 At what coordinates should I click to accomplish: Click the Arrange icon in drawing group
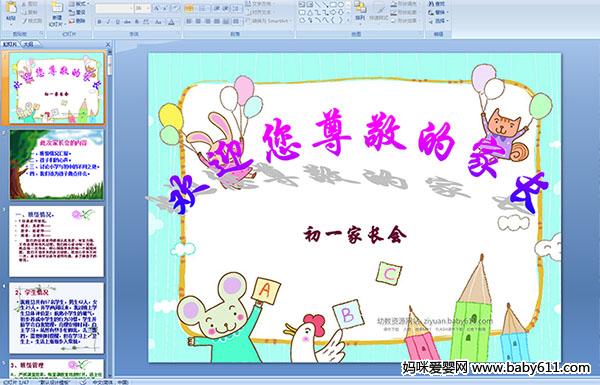coord(360,11)
